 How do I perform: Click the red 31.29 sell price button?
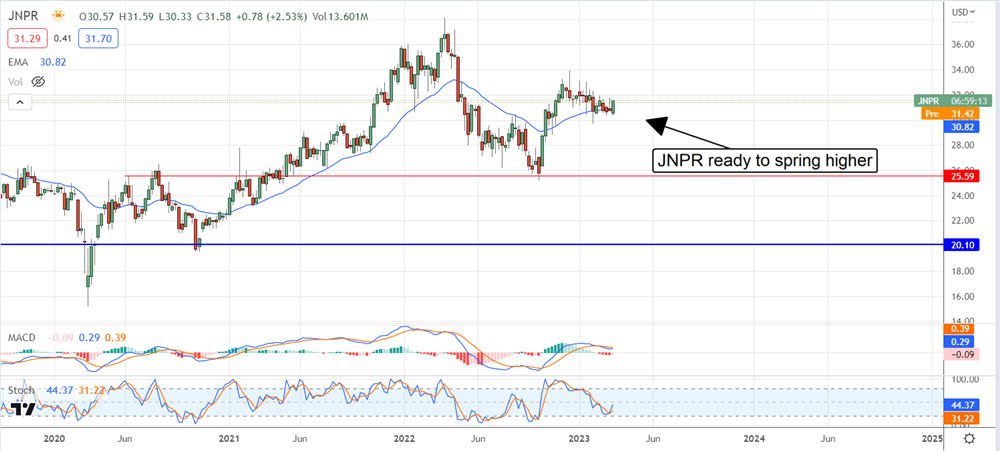pos(25,39)
